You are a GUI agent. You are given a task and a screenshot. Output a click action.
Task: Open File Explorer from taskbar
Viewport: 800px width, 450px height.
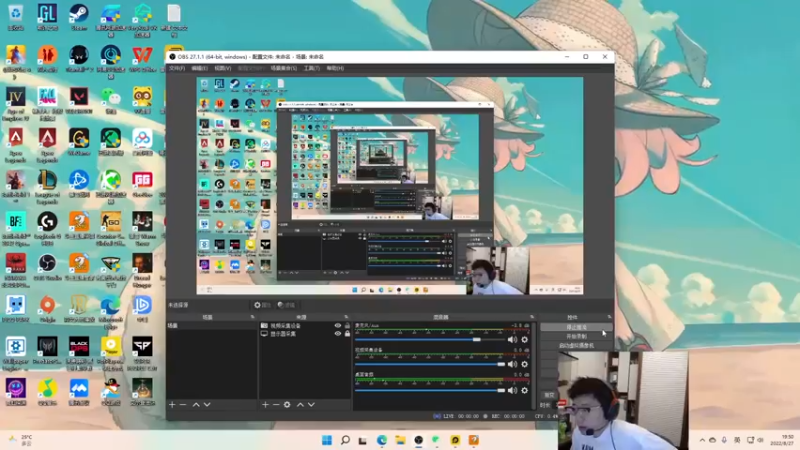point(400,440)
